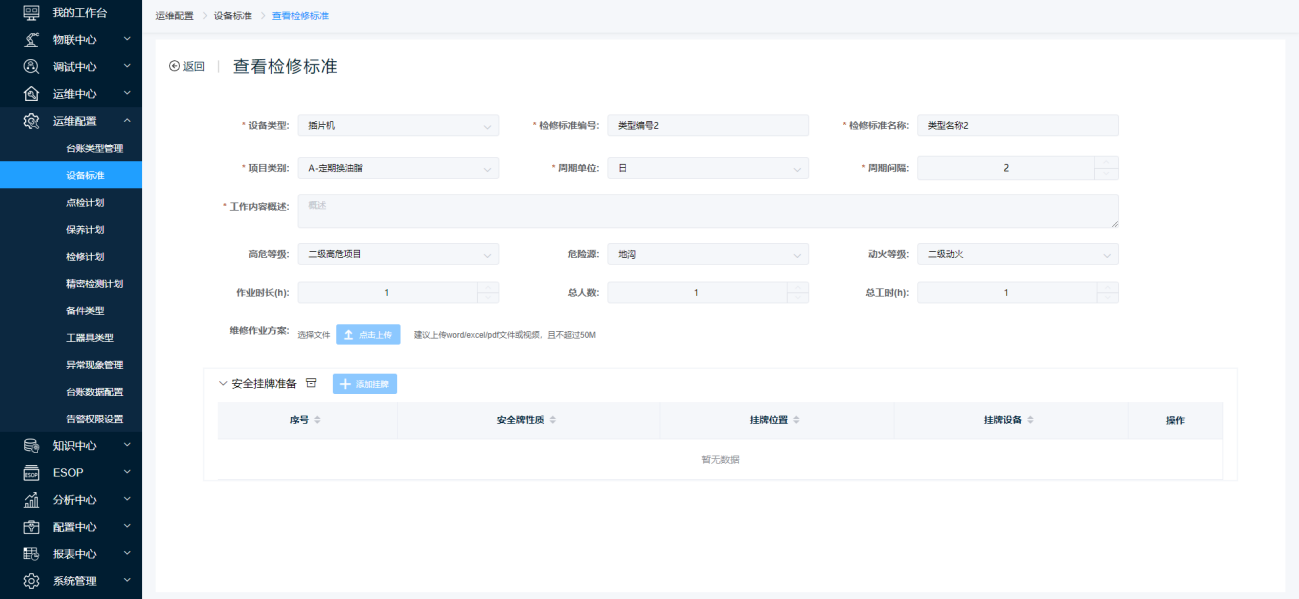The width and height of the screenshot is (1299, 599).
Task: Open the 周期单位 dropdown
Action: click(708, 168)
